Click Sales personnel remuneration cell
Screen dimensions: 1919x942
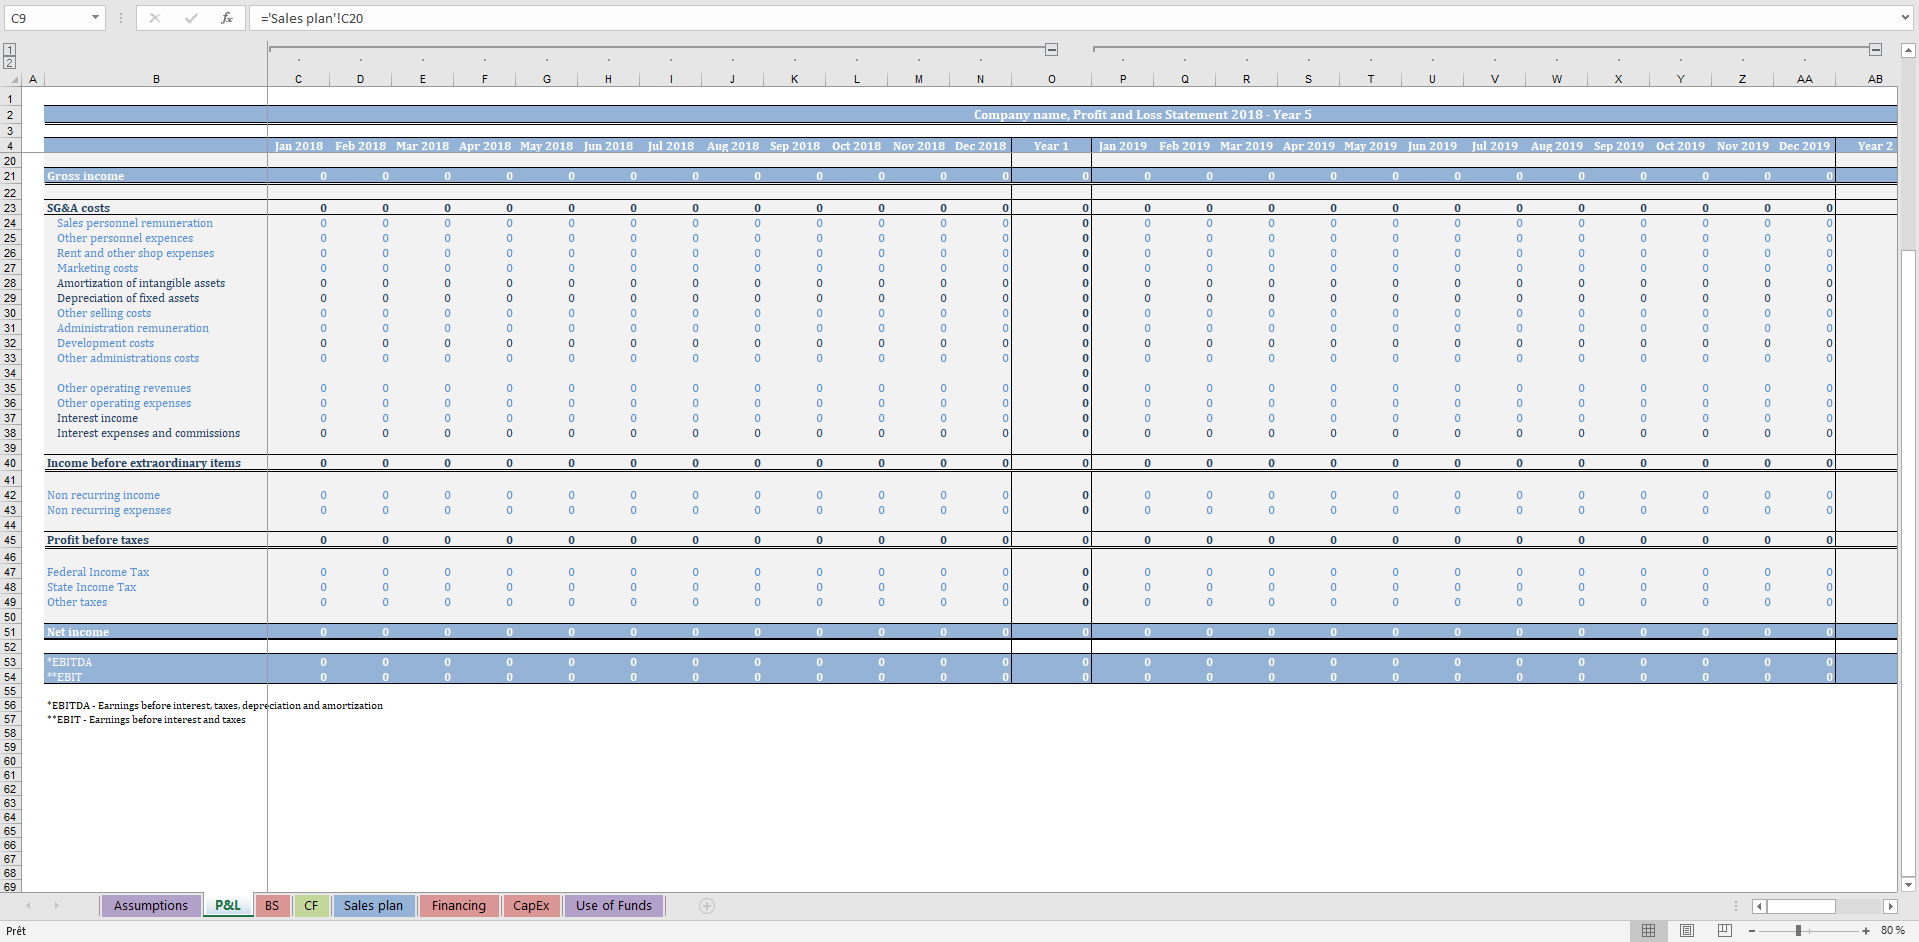[155, 223]
